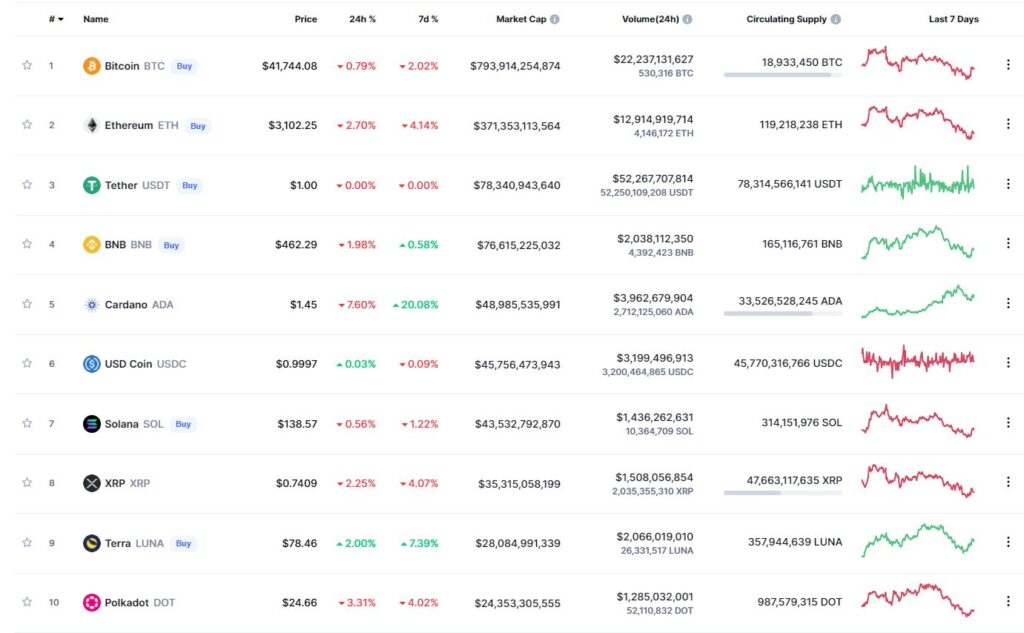
Task: Sort by the Circulating Supply header
Action: (x=786, y=20)
